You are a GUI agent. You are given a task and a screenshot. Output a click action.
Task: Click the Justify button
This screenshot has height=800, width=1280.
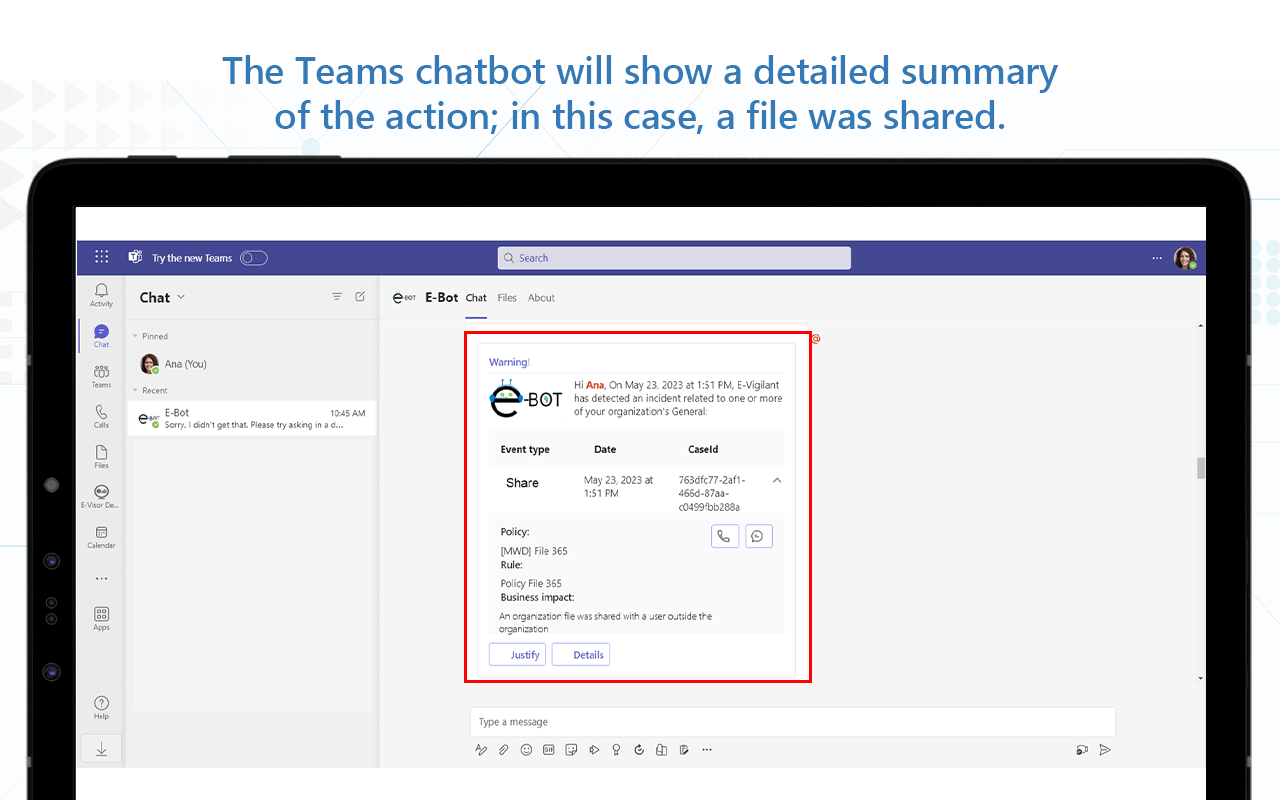tap(517, 655)
